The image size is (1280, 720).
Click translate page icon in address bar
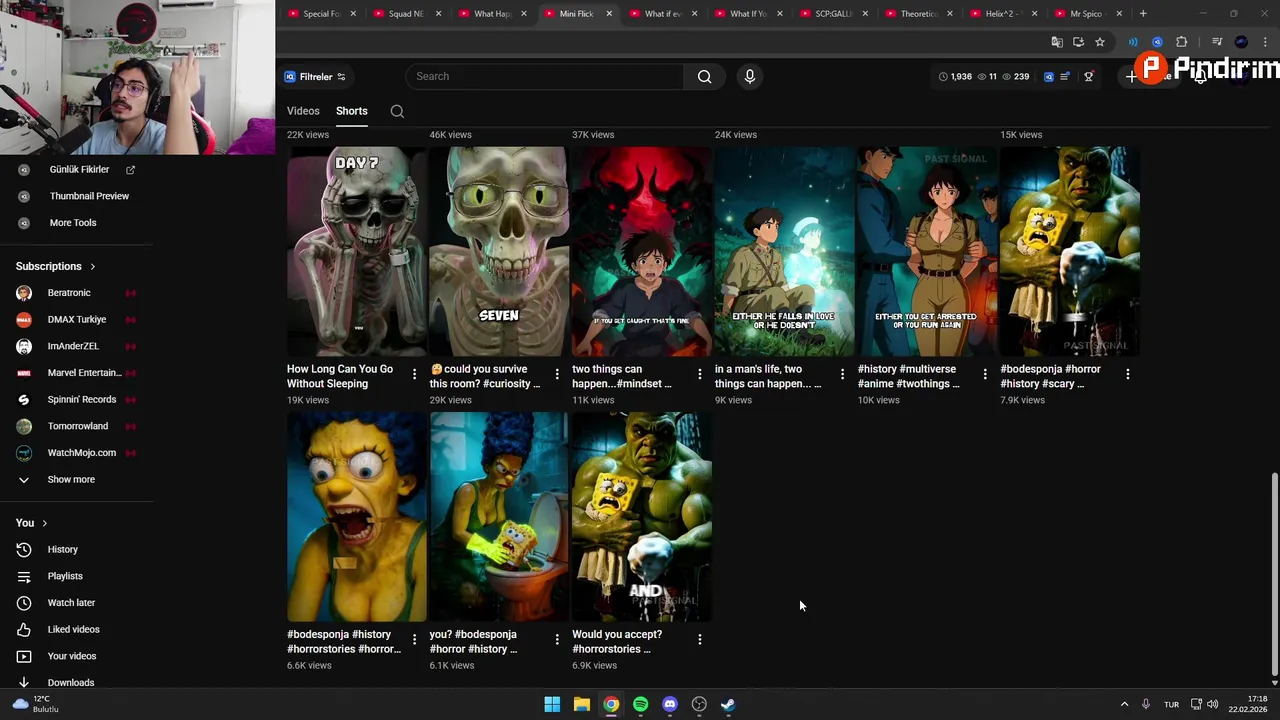pyautogui.click(x=1057, y=42)
